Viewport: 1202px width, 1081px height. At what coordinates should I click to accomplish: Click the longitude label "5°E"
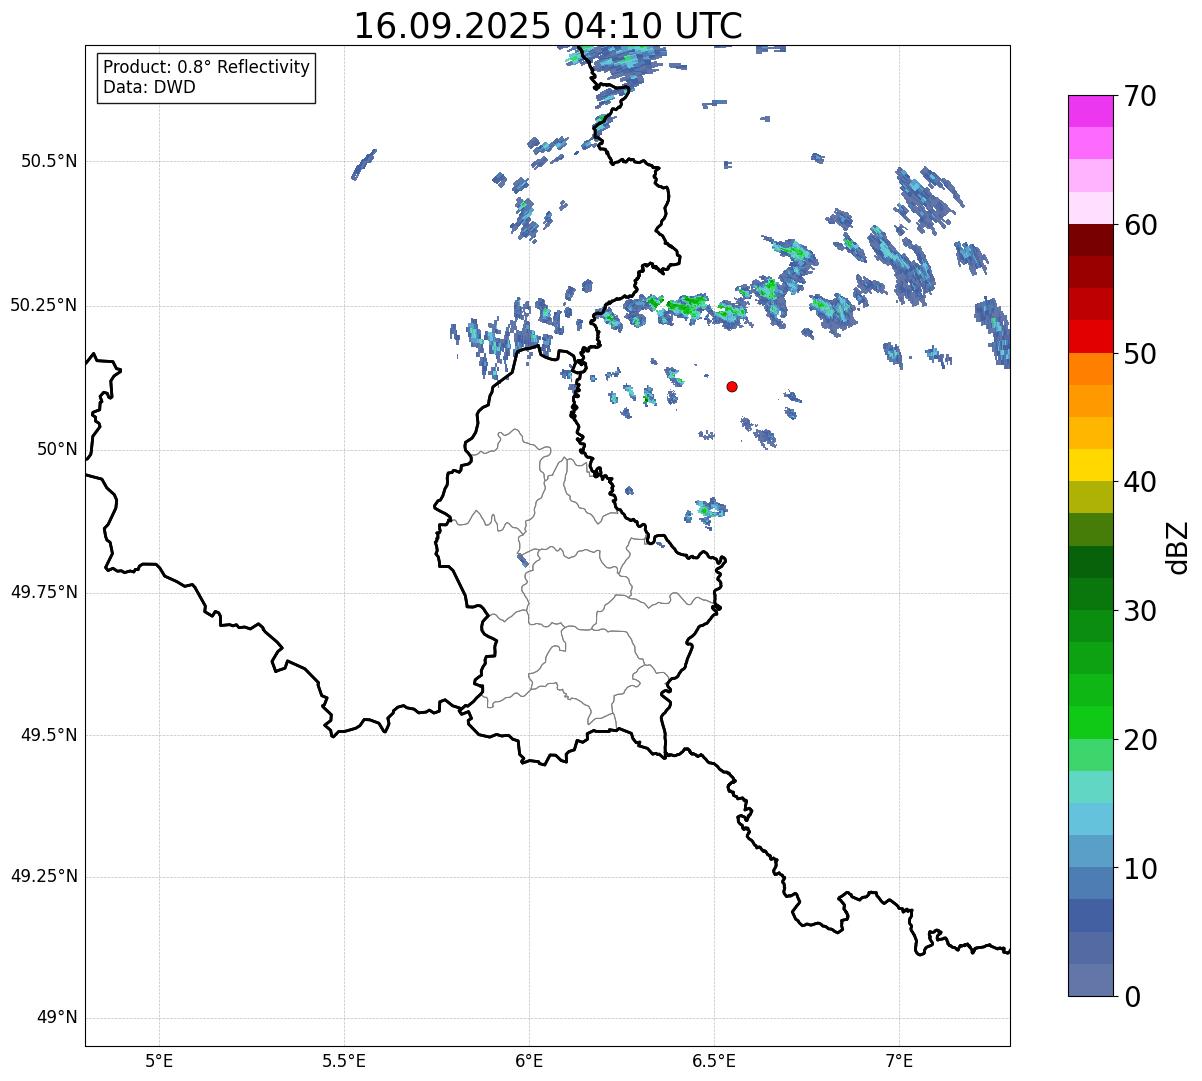tap(159, 1061)
